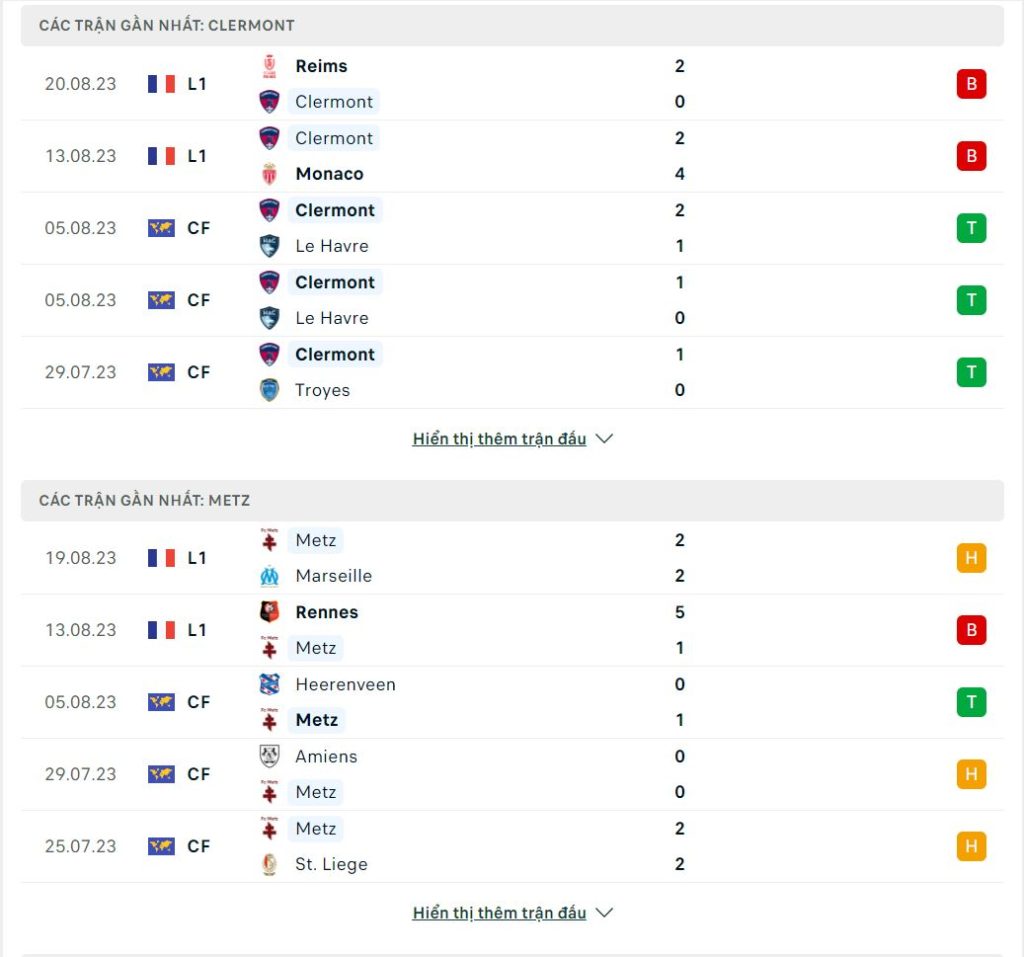
Task: Expand more Clermont matches chevron
Action: click(x=605, y=438)
